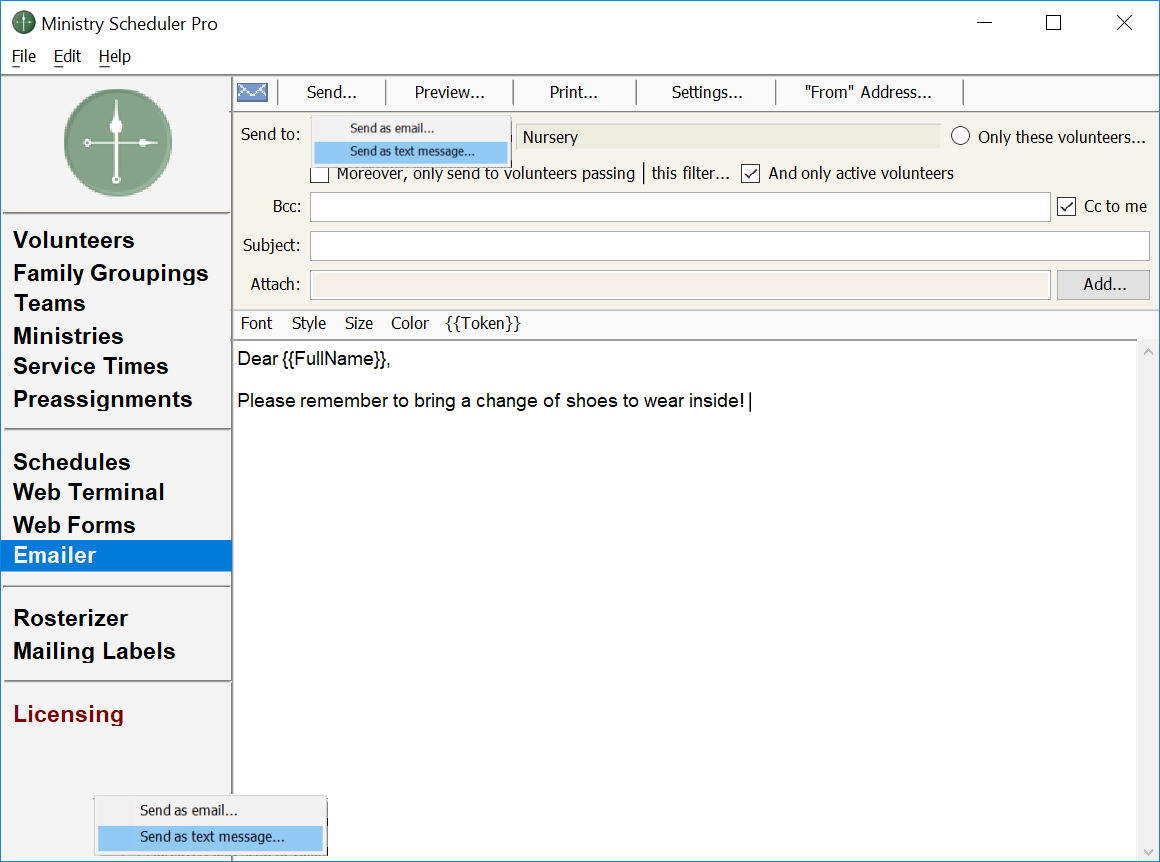Click the Add... attachment button

click(1104, 284)
